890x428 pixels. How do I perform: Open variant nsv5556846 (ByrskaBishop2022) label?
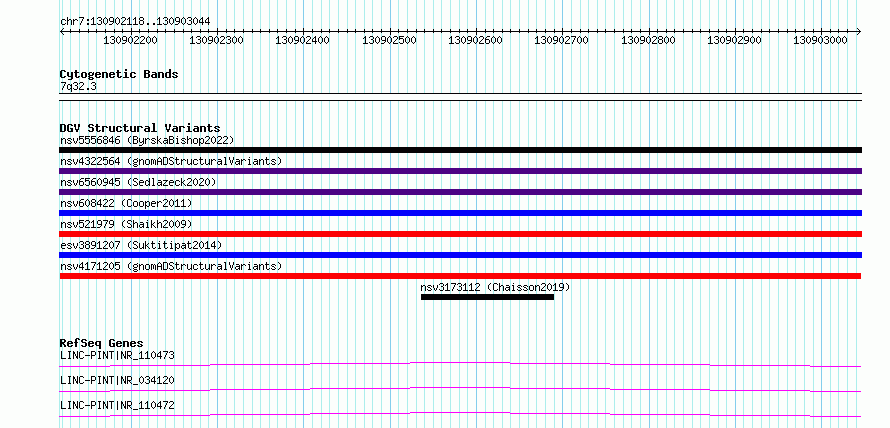[147, 140]
